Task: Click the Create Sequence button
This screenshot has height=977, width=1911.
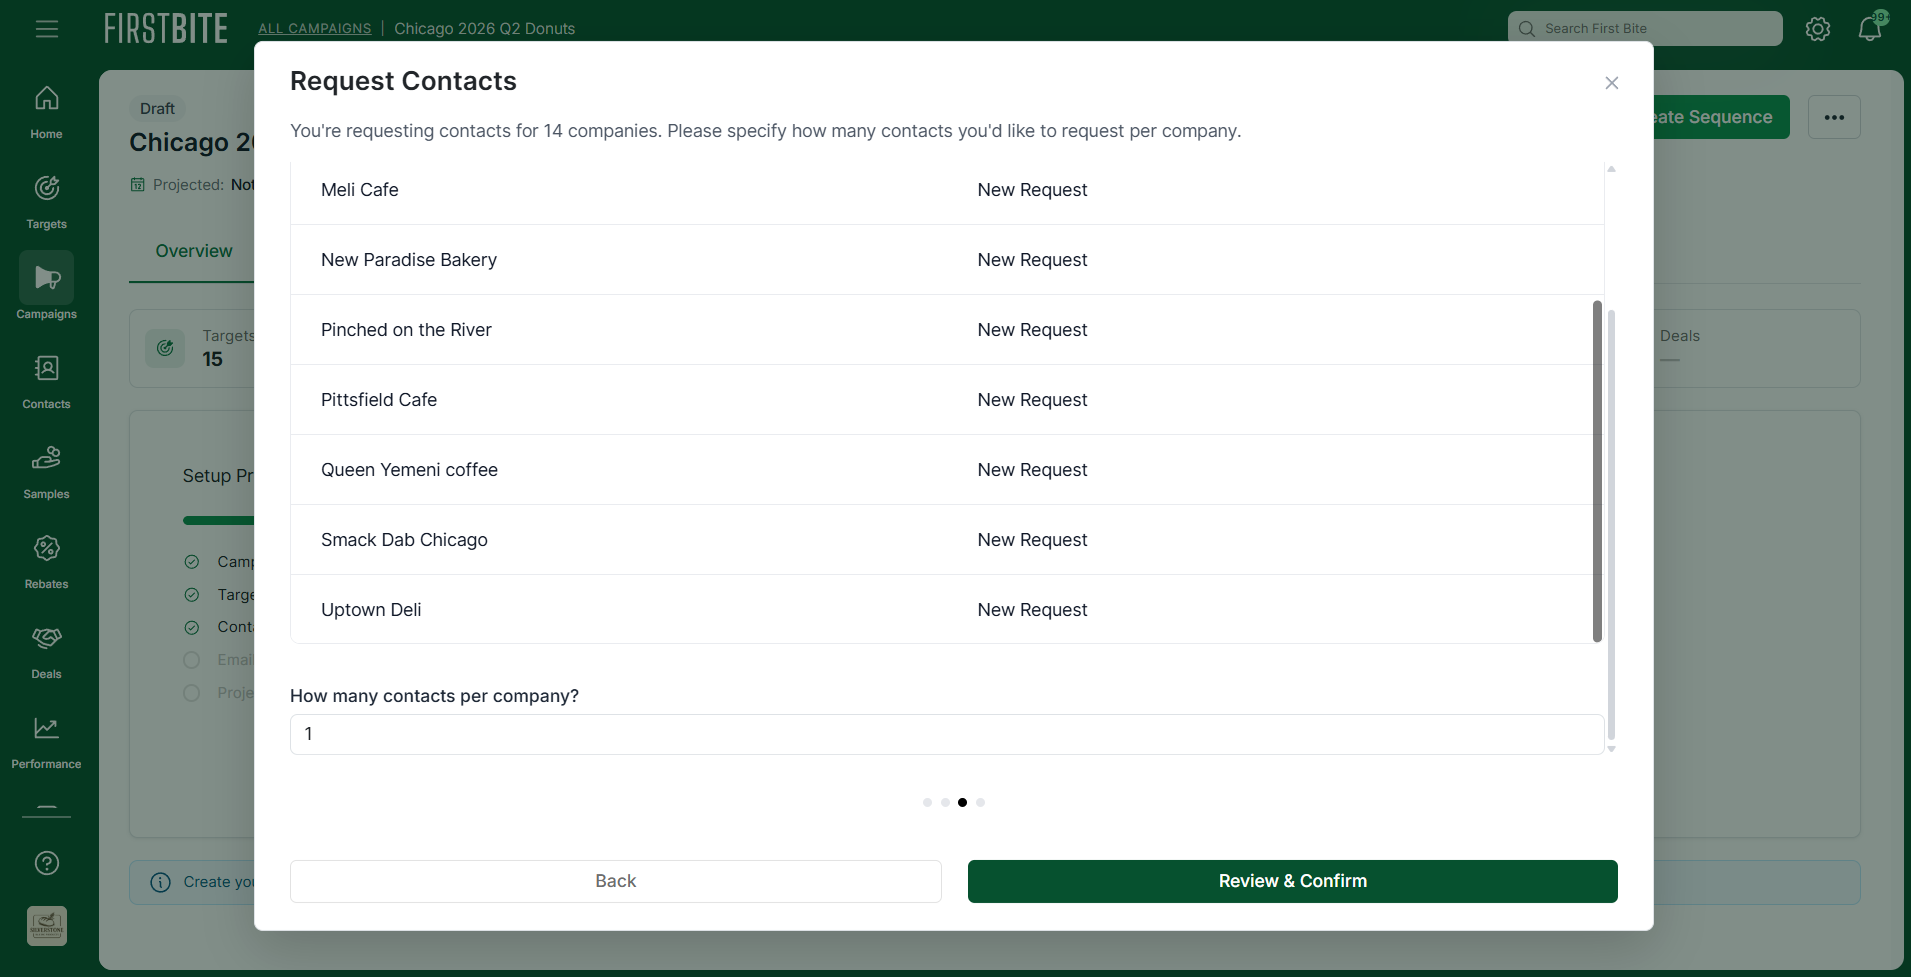Action: tap(1720, 117)
